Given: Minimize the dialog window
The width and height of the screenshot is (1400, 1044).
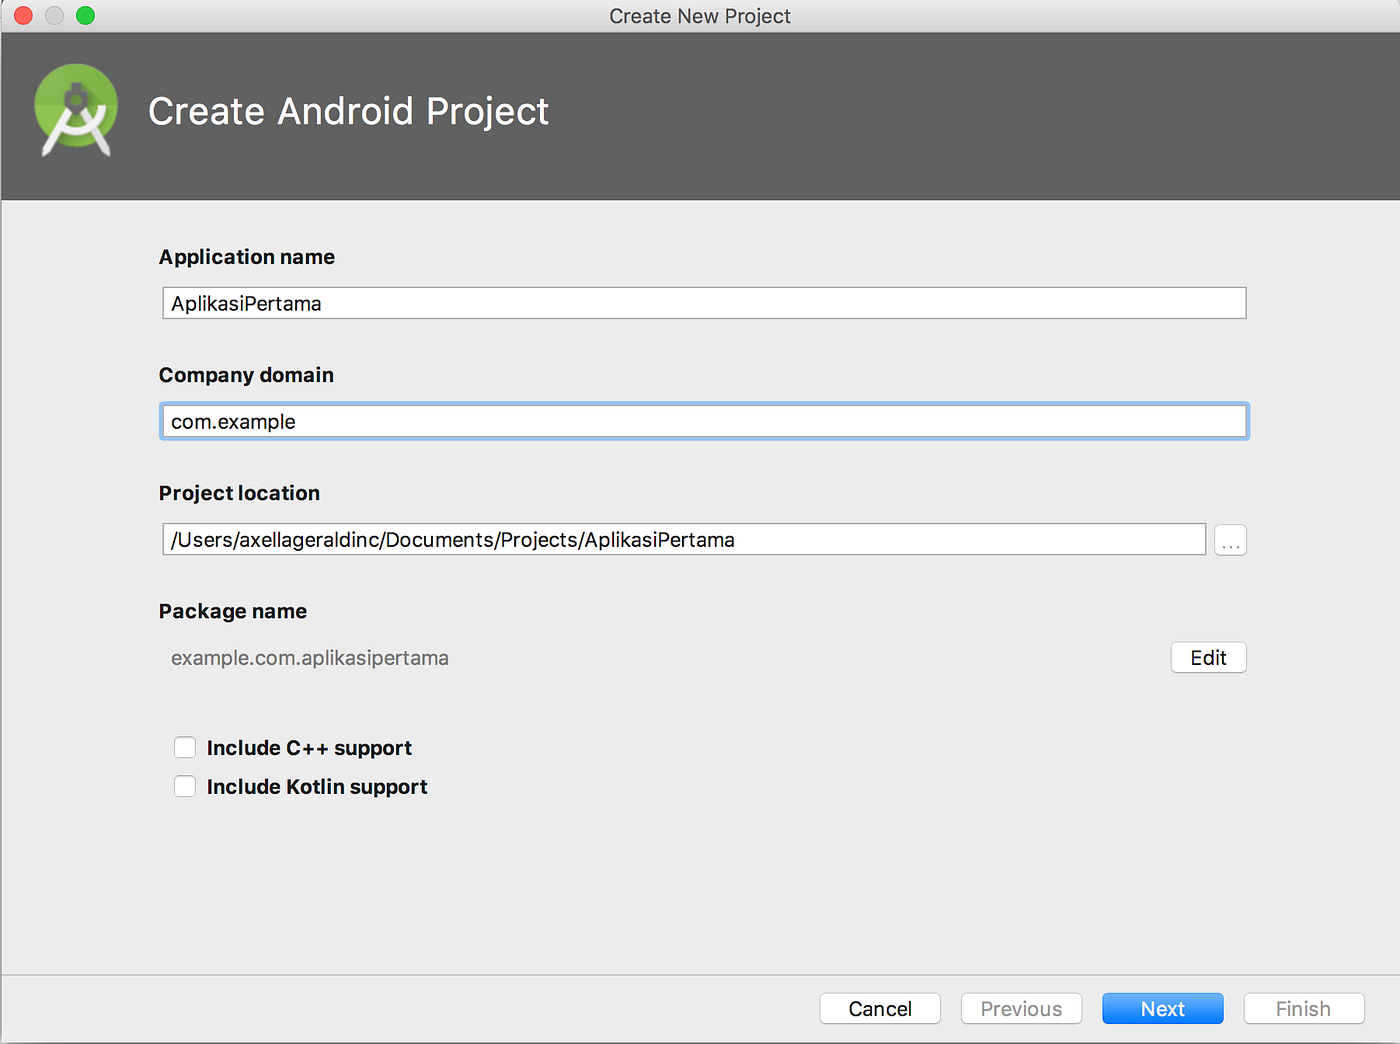Looking at the screenshot, I should pos(54,15).
